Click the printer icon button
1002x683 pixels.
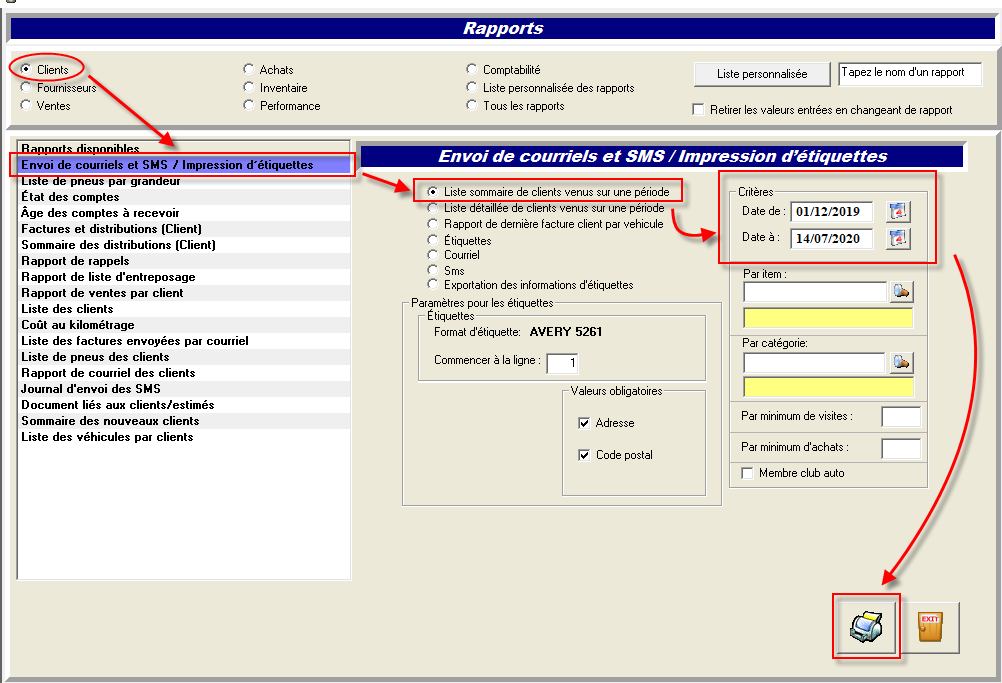tap(866, 626)
